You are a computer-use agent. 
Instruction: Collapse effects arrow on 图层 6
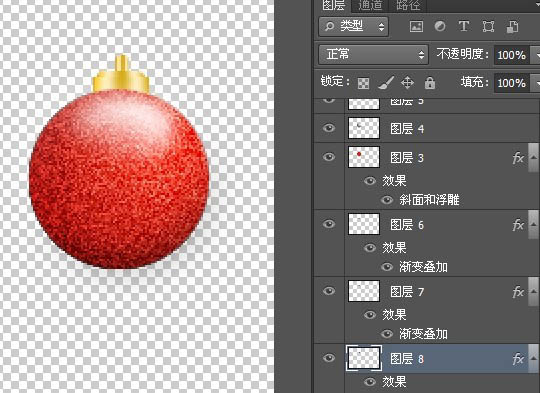tap(533, 225)
